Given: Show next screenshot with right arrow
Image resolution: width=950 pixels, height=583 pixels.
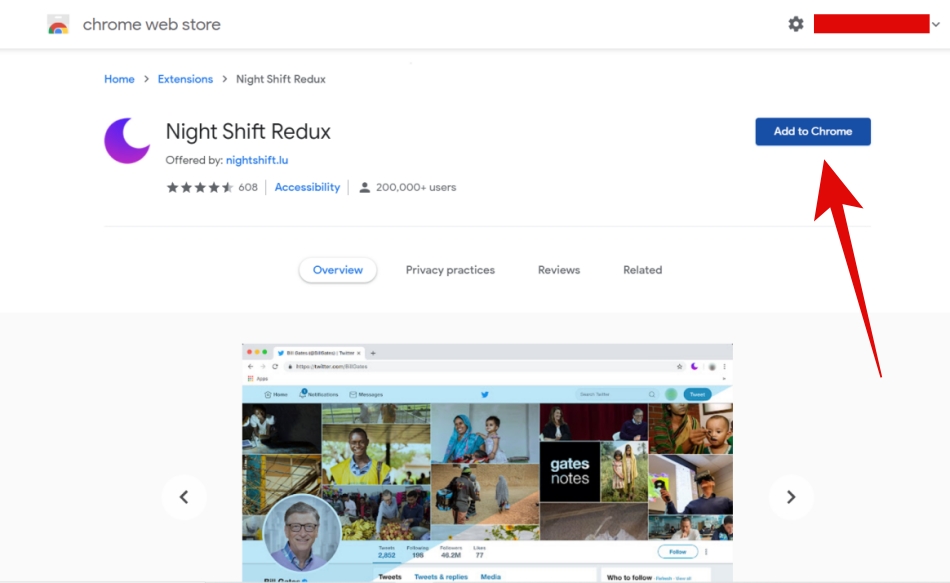Looking at the screenshot, I should 791,497.
